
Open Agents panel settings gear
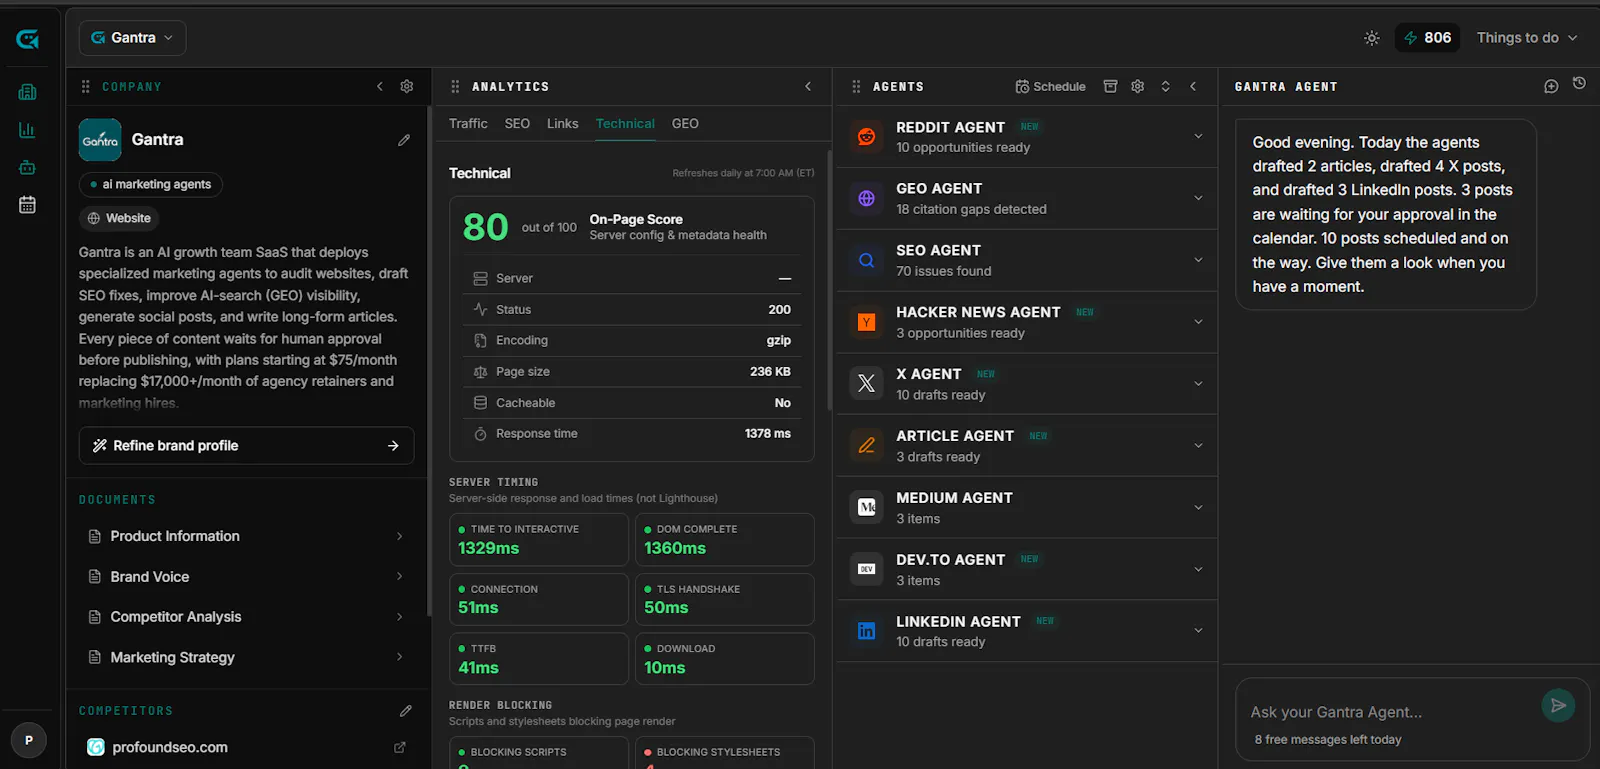(1138, 86)
